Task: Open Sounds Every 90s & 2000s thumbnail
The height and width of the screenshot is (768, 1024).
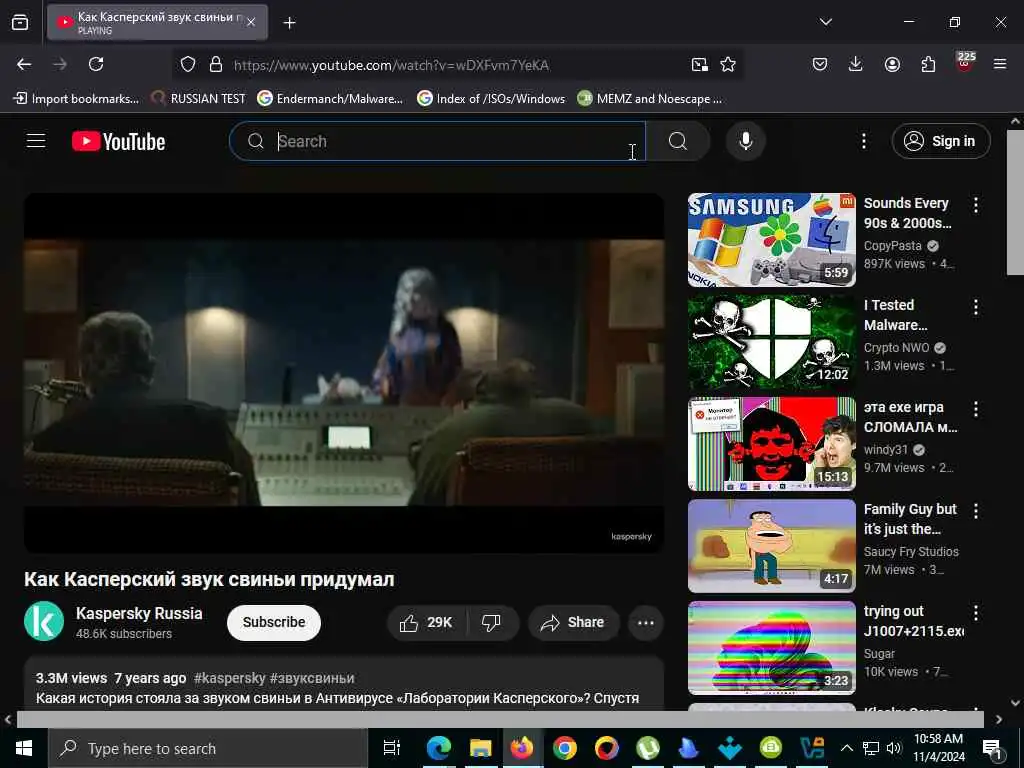Action: click(x=771, y=240)
